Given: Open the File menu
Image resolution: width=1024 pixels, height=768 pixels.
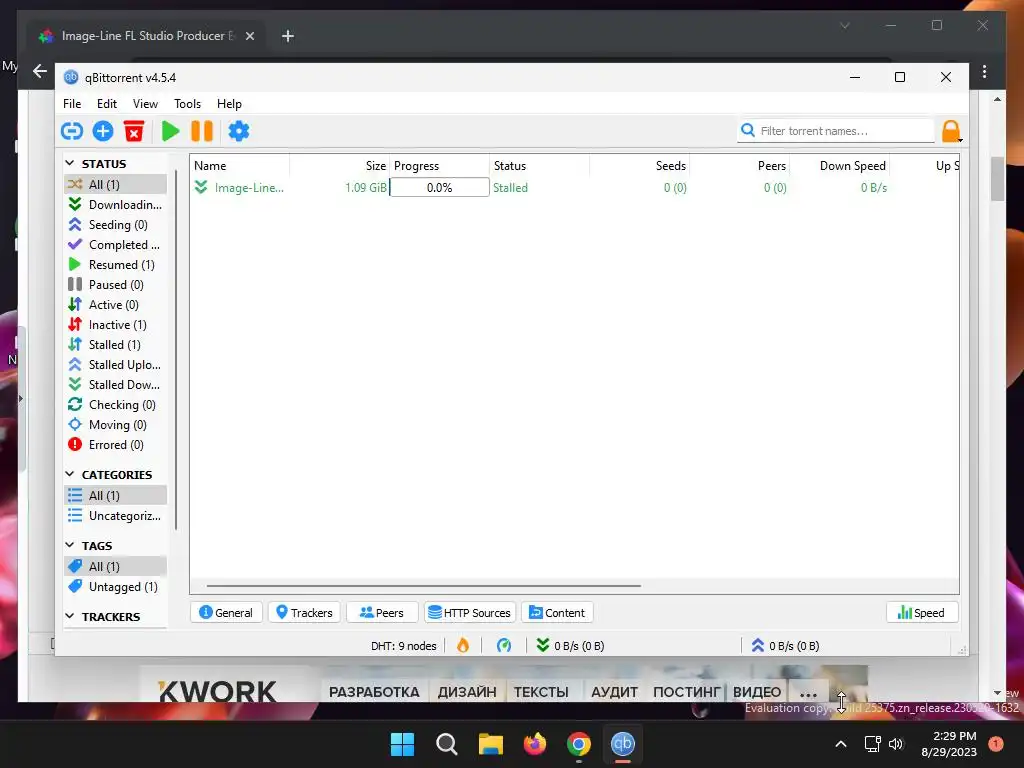Looking at the screenshot, I should click(72, 104).
